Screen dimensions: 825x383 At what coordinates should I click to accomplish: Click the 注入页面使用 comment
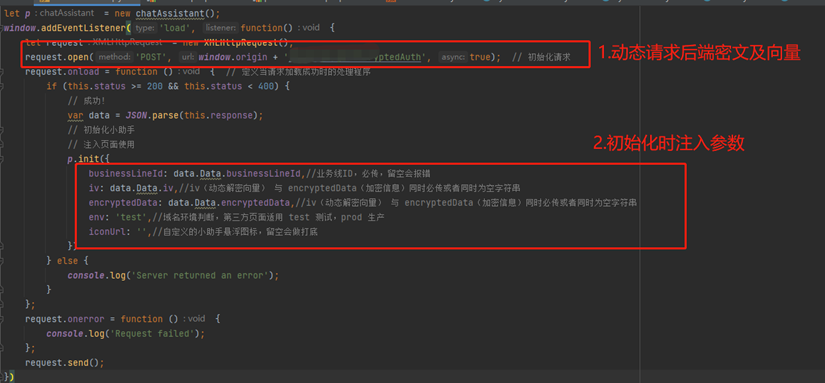pyautogui.click(x=102, y=144)
